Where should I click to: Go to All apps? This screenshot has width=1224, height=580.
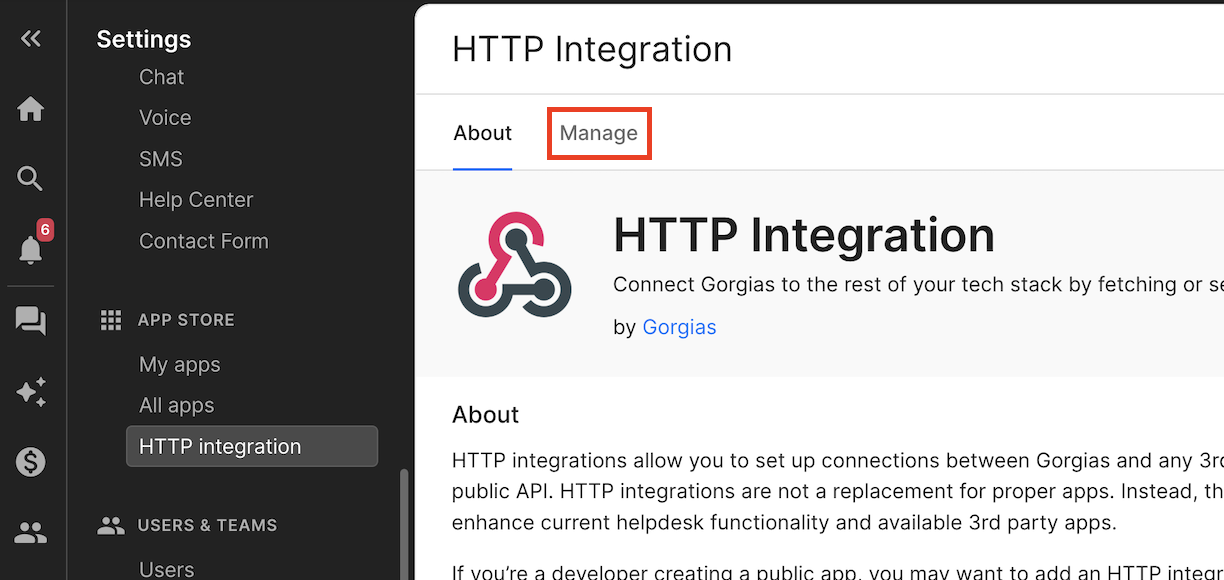click(177, 406)
